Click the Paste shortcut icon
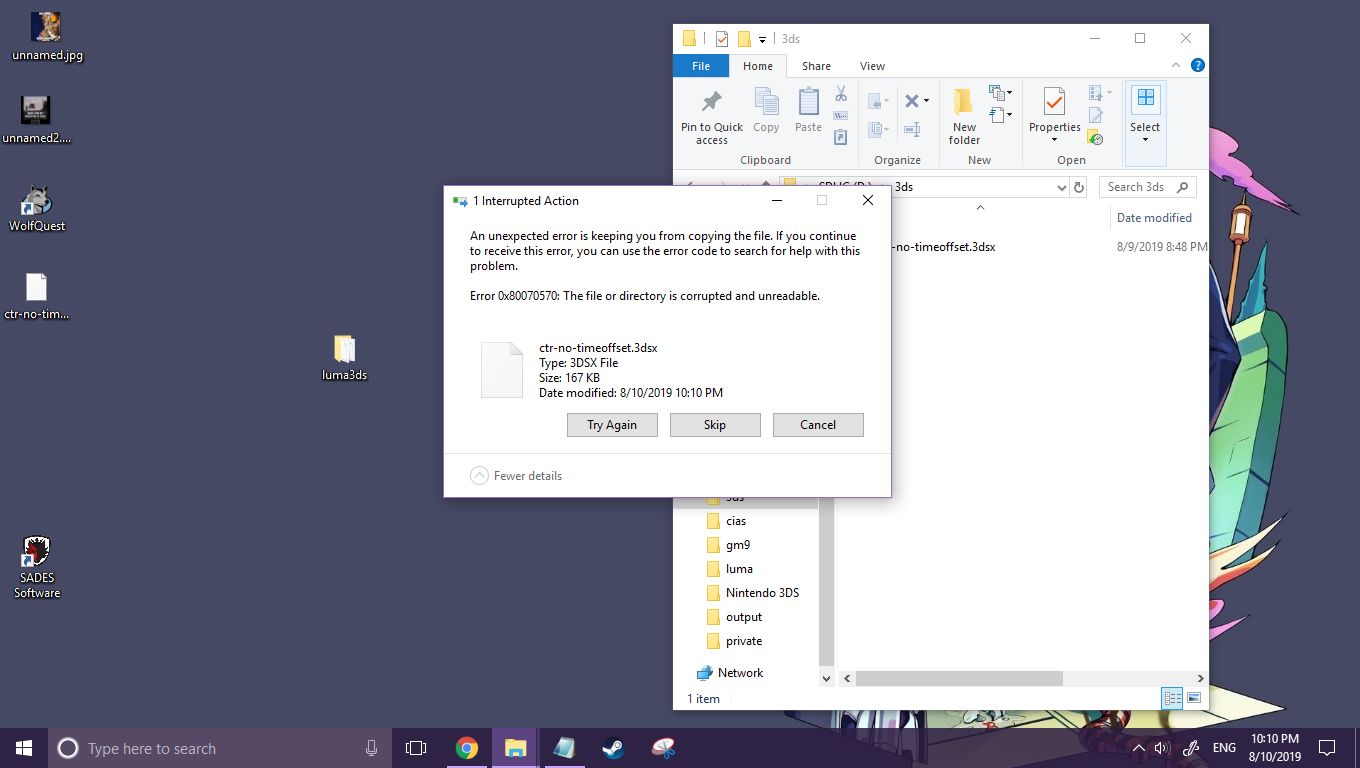 tap(841, 137)
